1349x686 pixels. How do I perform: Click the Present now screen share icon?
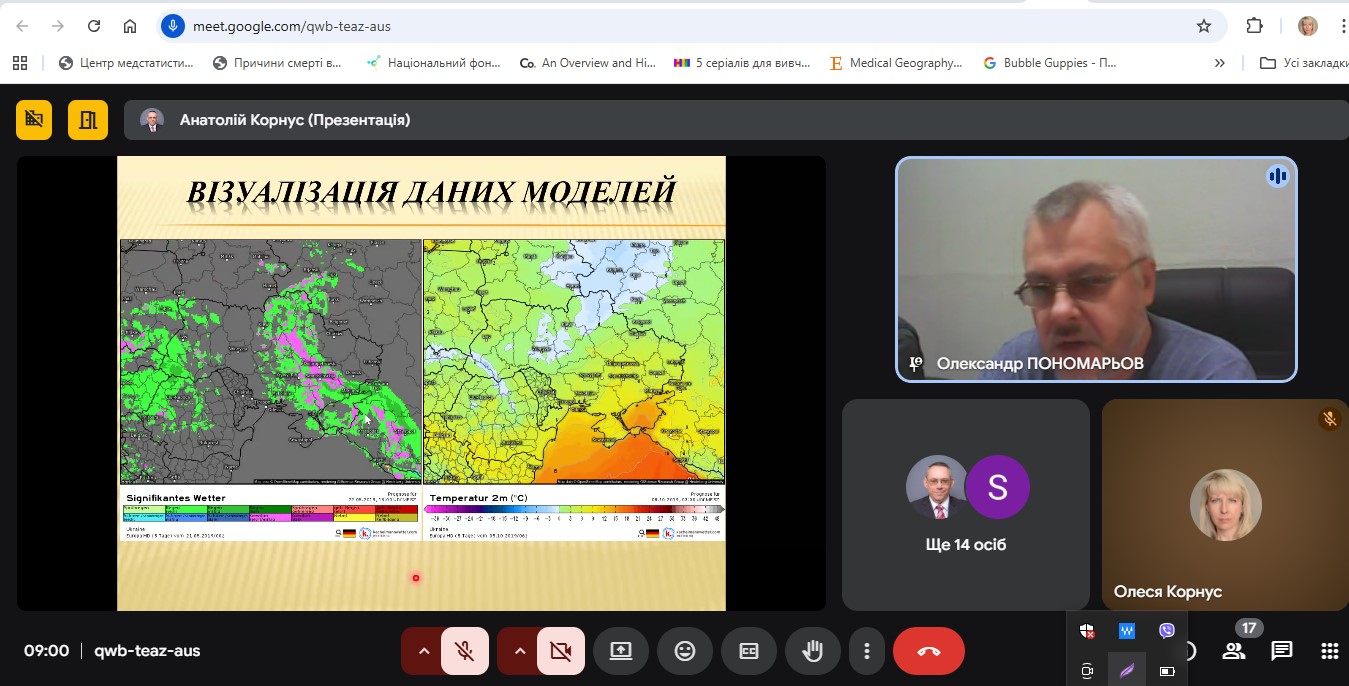click(x=621, y=651)
